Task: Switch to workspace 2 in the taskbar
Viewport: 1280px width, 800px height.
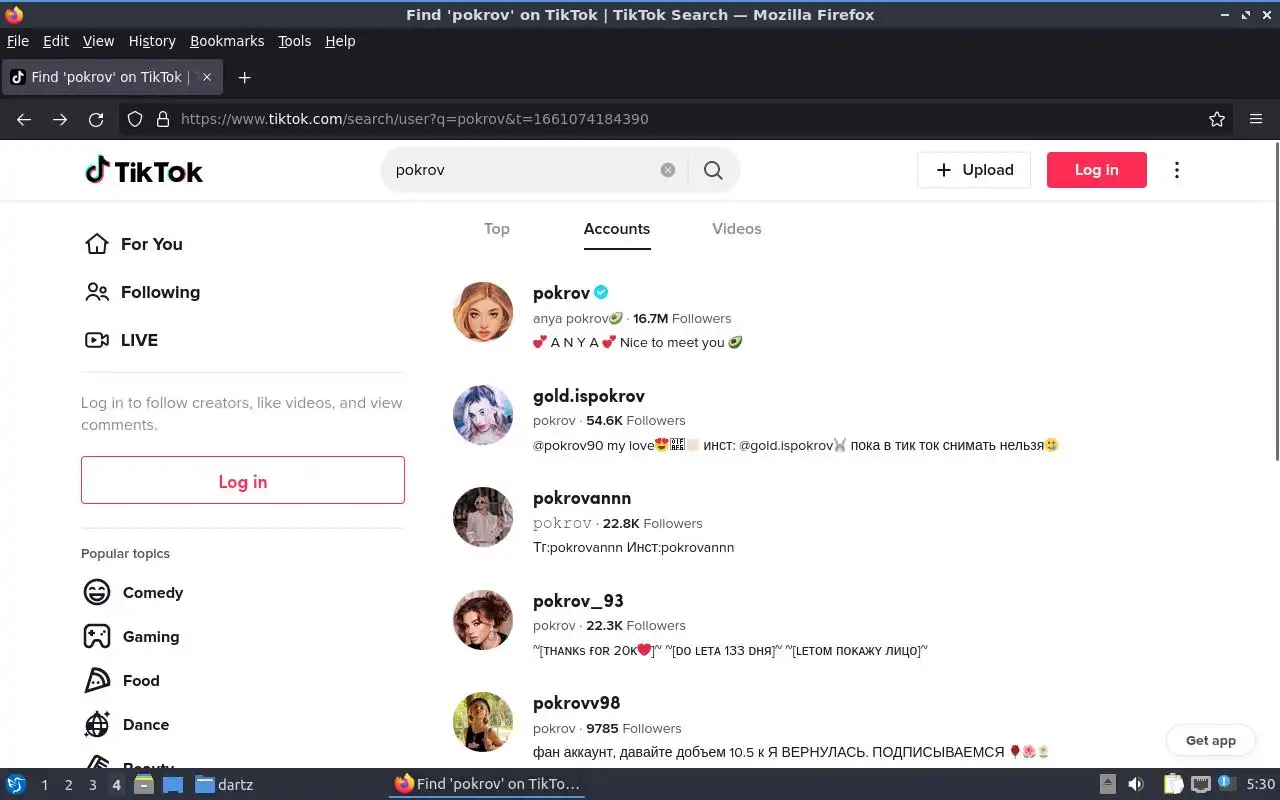Action: click(68, 784)
